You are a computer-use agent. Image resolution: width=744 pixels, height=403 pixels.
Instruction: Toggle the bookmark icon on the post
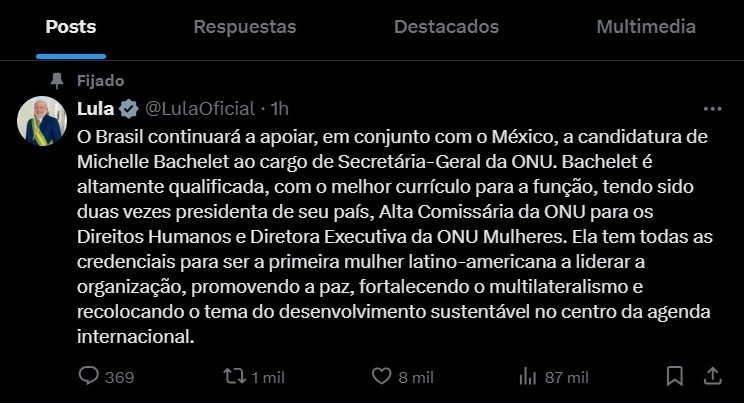(675, 376)
